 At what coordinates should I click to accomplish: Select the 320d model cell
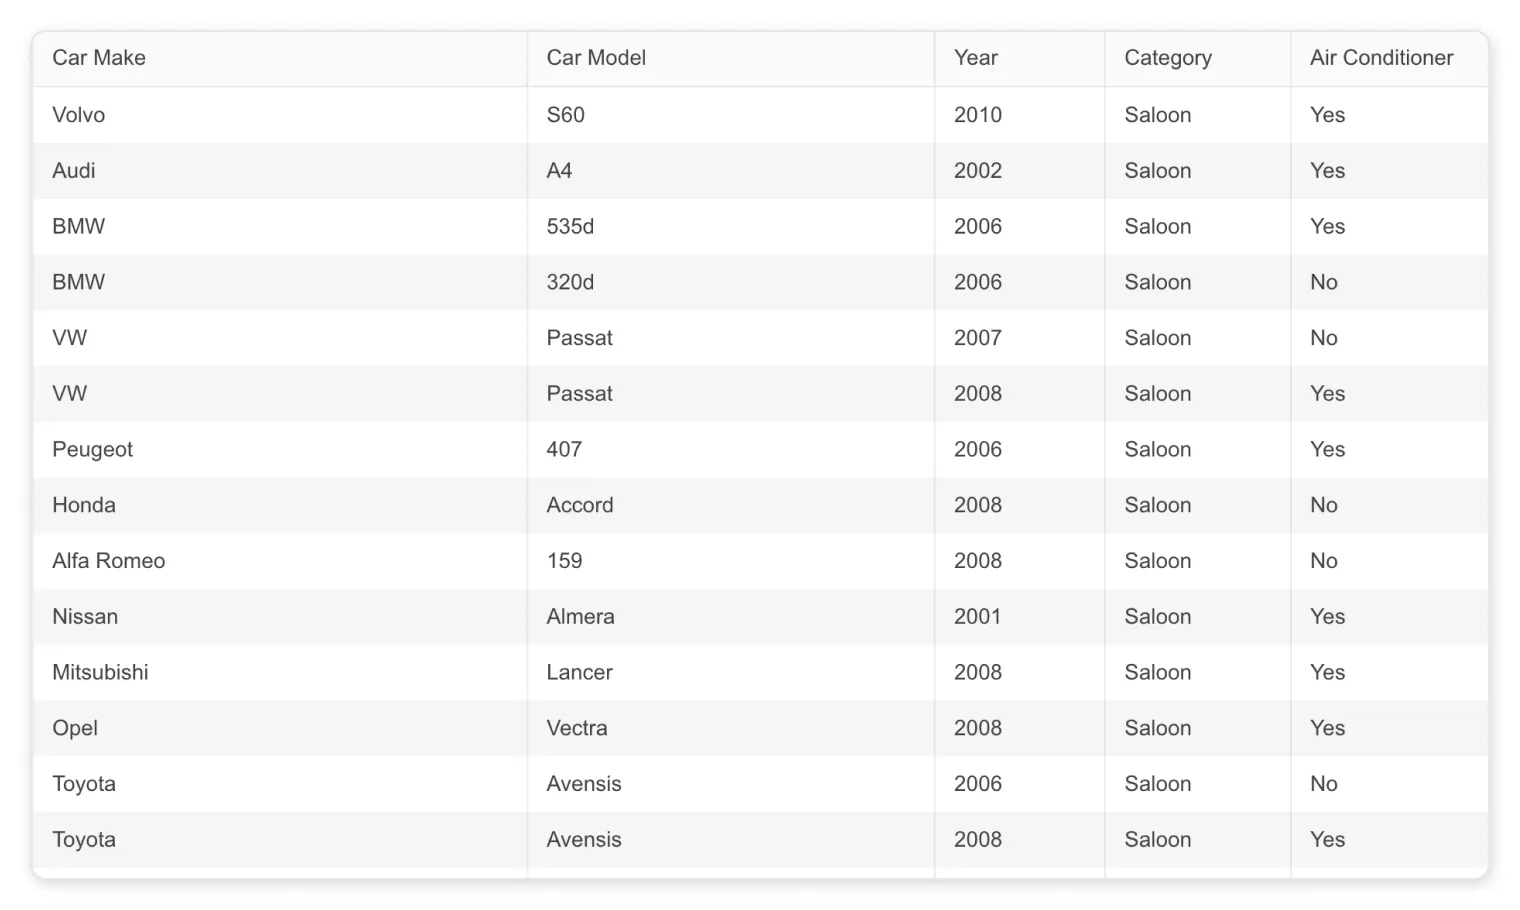[x=730, y=282]
